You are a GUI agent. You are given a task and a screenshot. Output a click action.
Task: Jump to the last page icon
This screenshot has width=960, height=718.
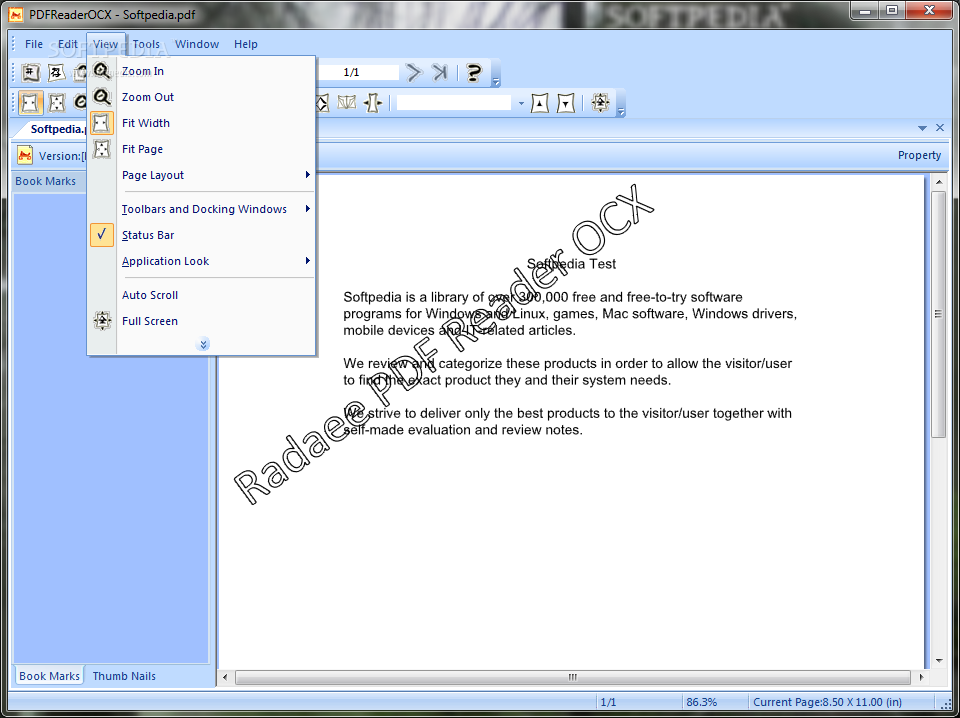click(x=440, y=73)
